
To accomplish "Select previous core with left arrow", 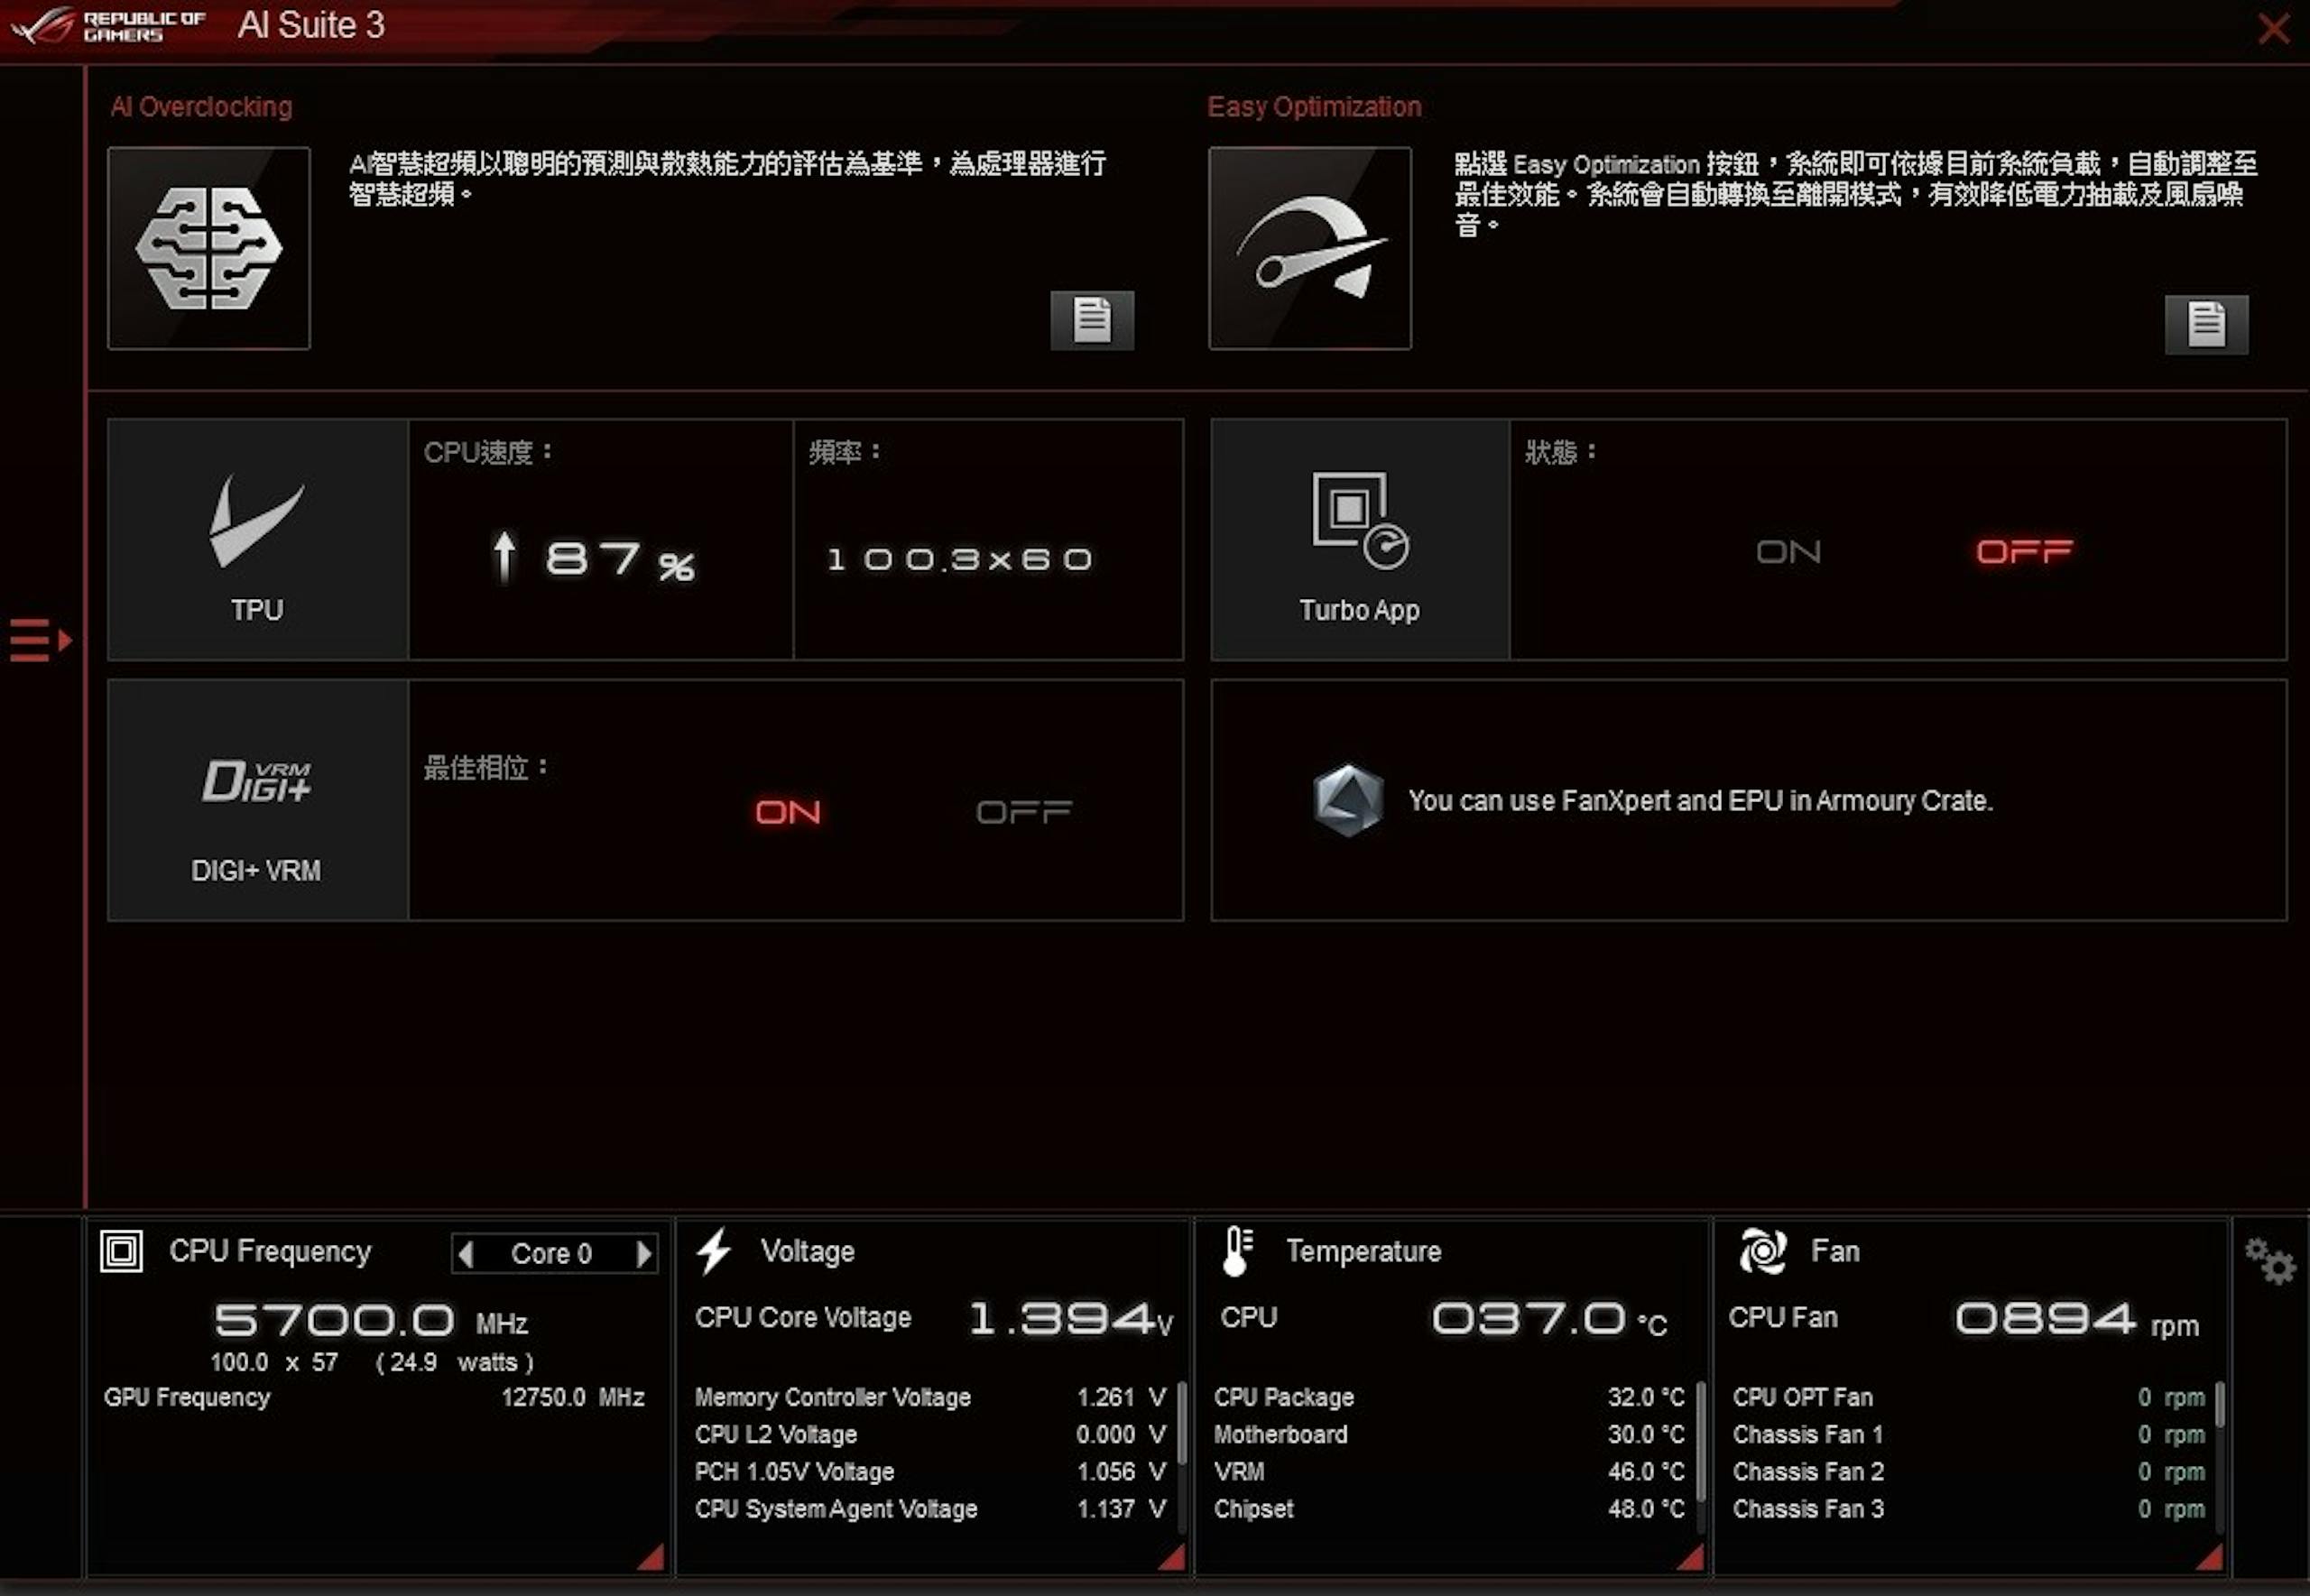I will (466, 1253).
